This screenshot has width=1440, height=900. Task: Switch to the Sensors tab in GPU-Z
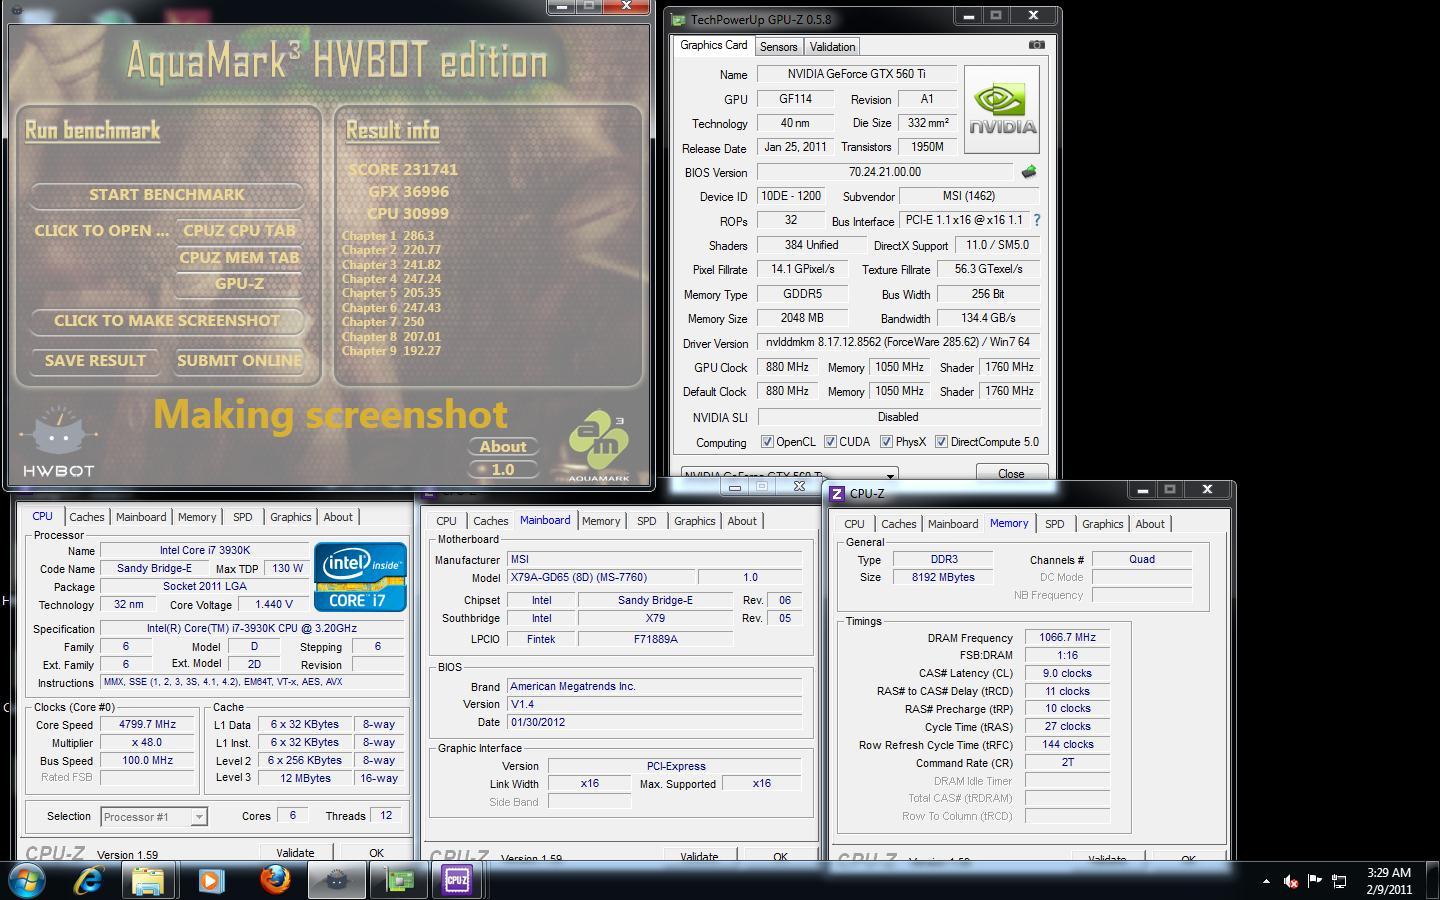coord(778,46)
